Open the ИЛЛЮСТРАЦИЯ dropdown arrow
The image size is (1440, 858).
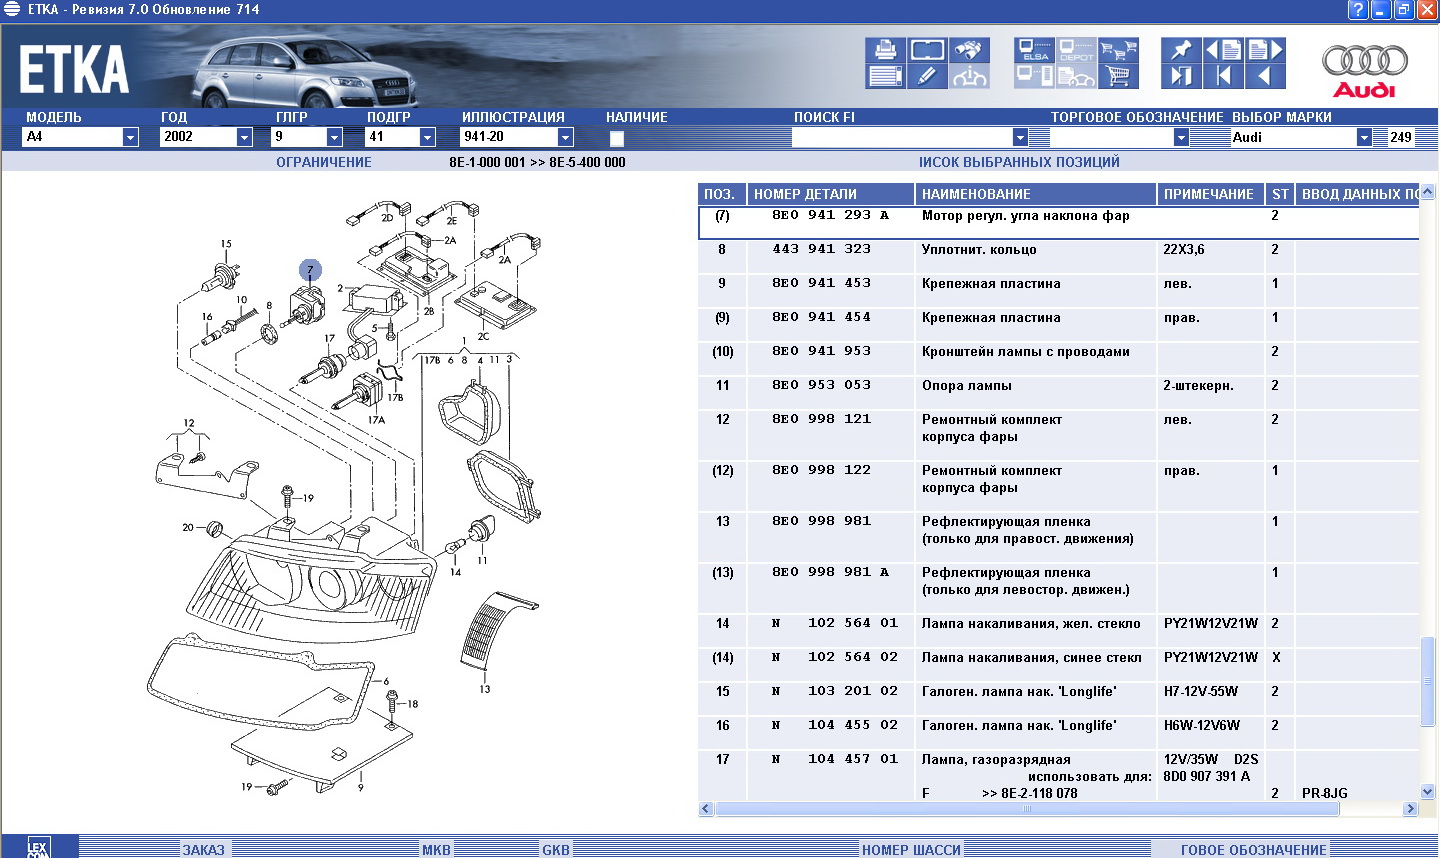point(566,137)
